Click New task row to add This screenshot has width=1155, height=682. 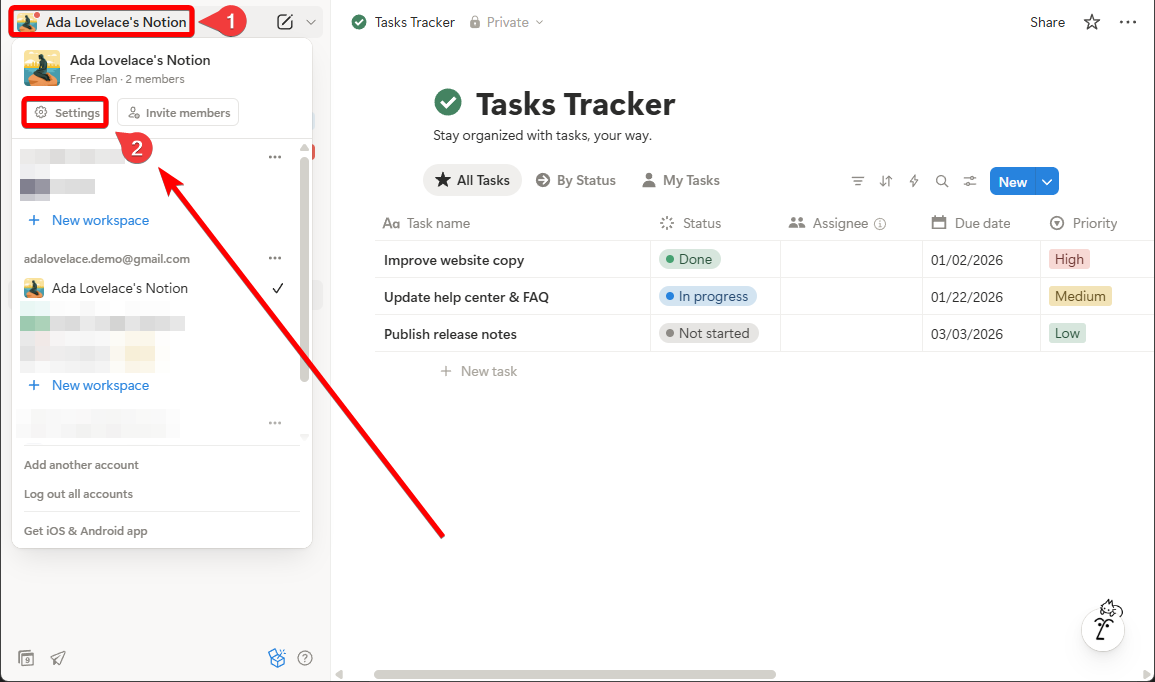point(479,371)
